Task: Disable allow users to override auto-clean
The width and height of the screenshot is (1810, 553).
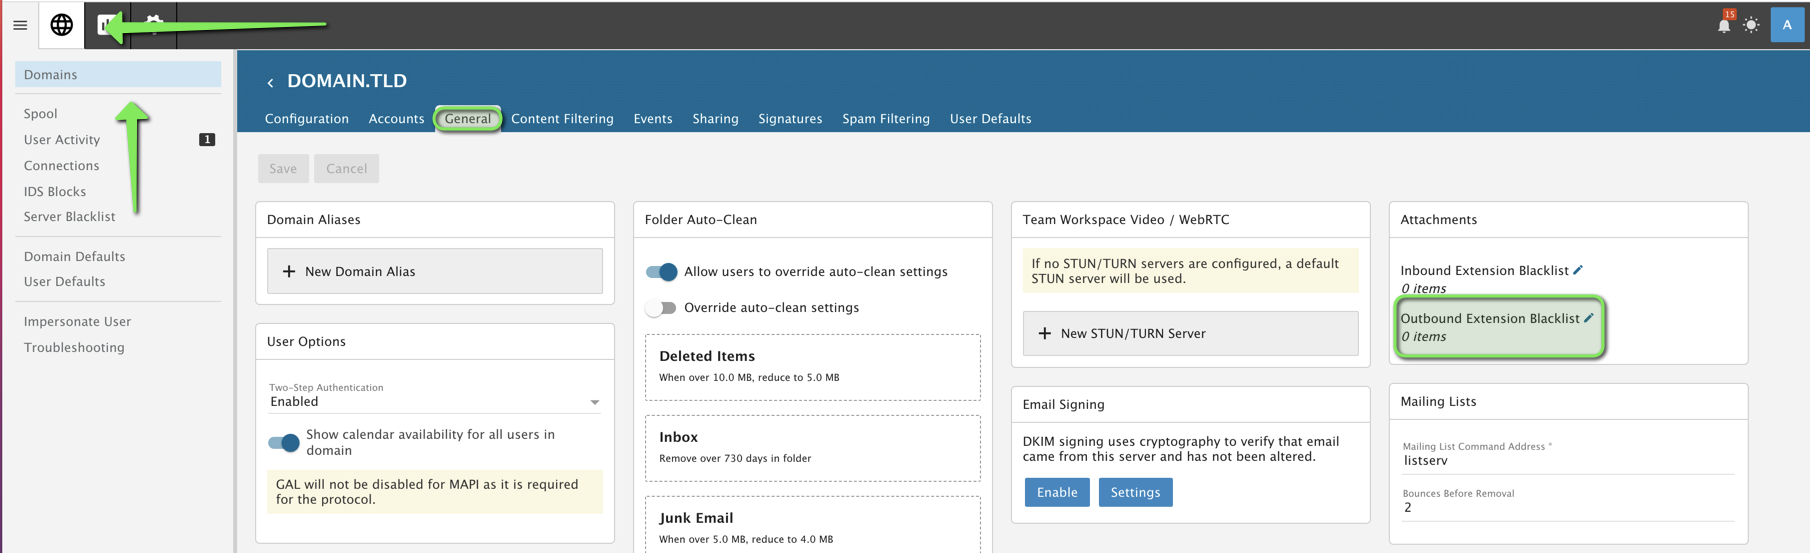Action: 661,272
